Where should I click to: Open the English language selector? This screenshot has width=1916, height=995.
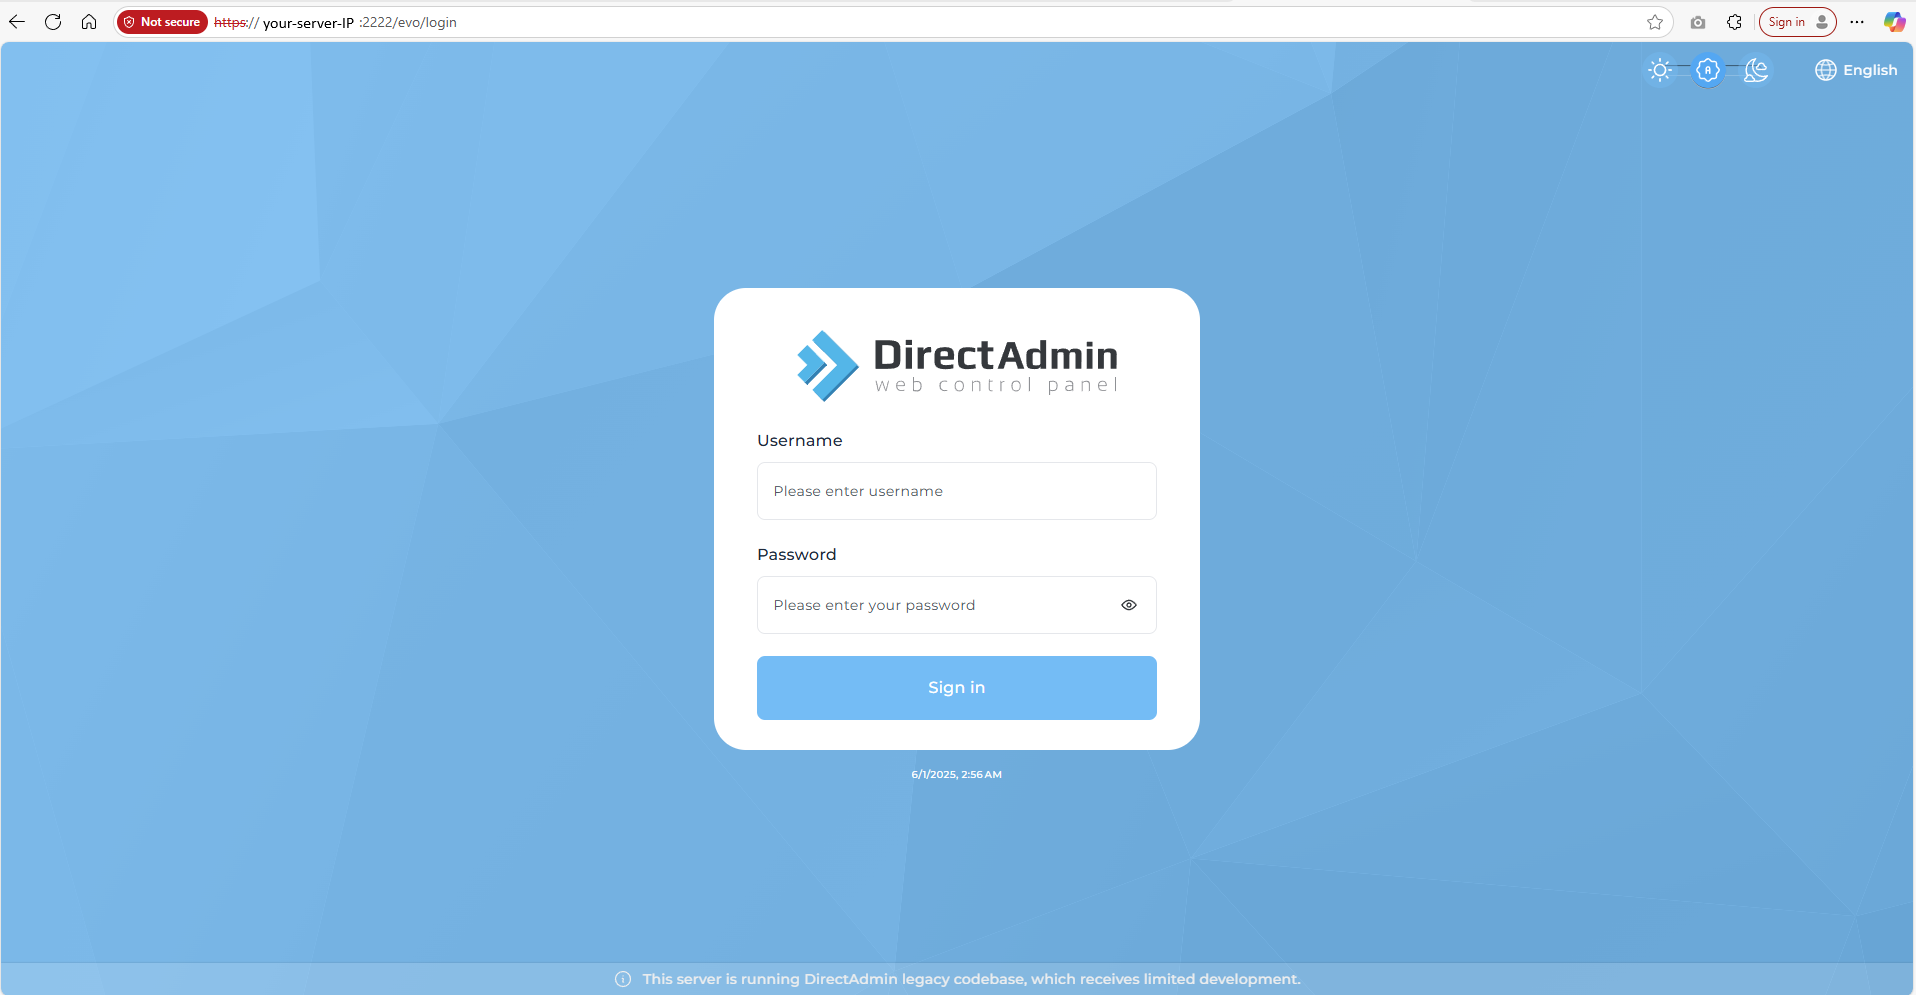pyautogui.click(x=1856, y=70)
